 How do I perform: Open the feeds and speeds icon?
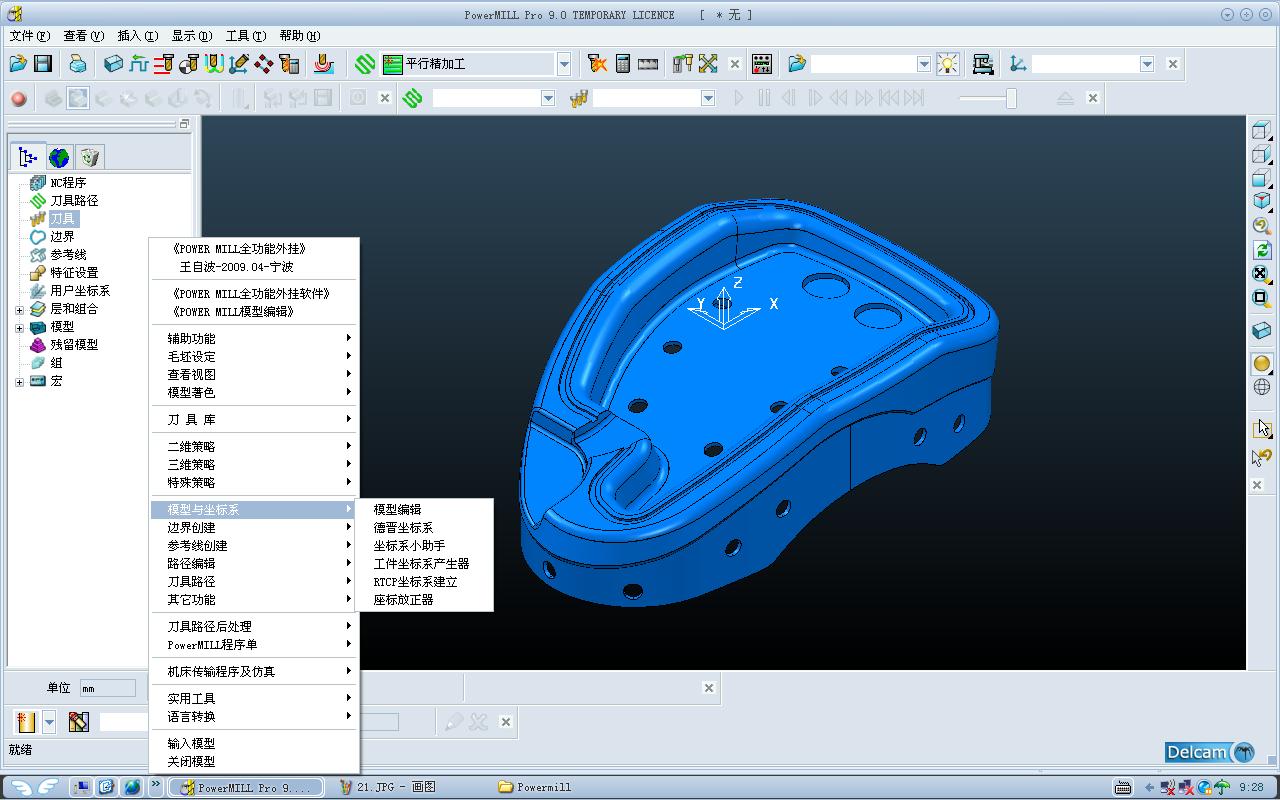(x=139, y=64)
